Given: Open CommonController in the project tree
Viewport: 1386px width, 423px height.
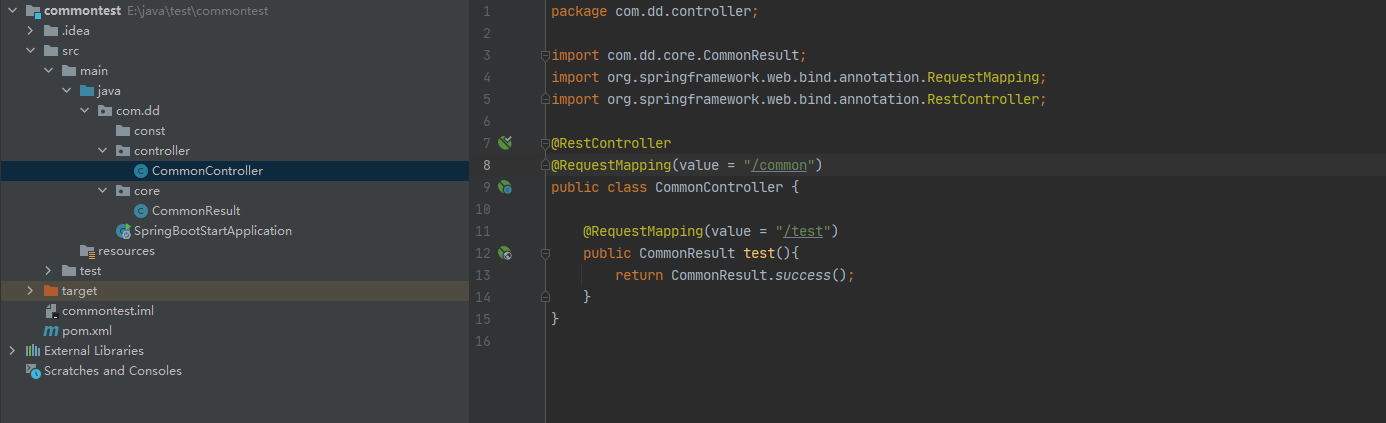Looking at the screenshot, I should [207, 171].
